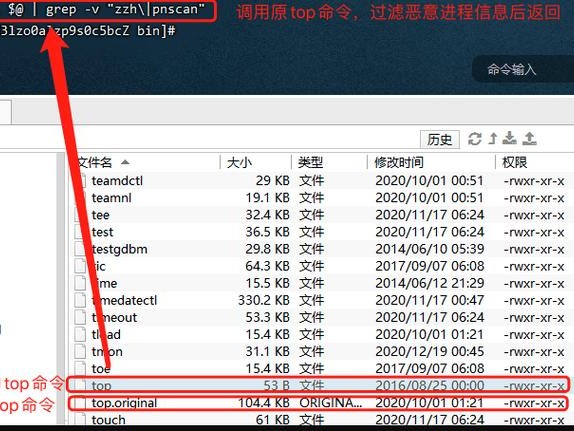Screen dimensions: 574x431
Task: Click file icon next to touch
Action: coord(80,420)
